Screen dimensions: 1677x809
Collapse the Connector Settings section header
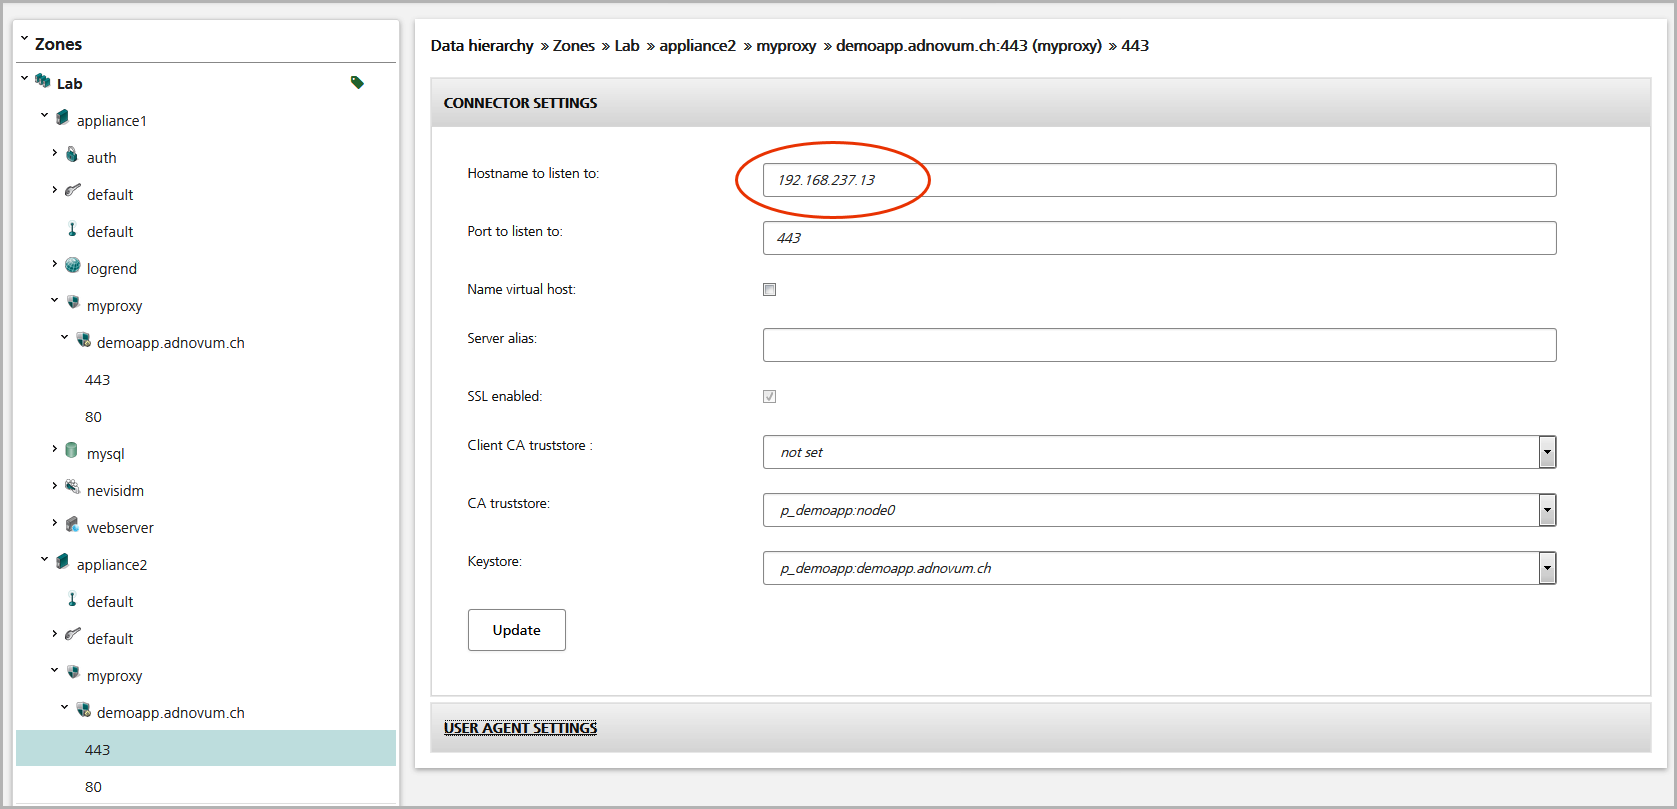[x=1041, y=103]
